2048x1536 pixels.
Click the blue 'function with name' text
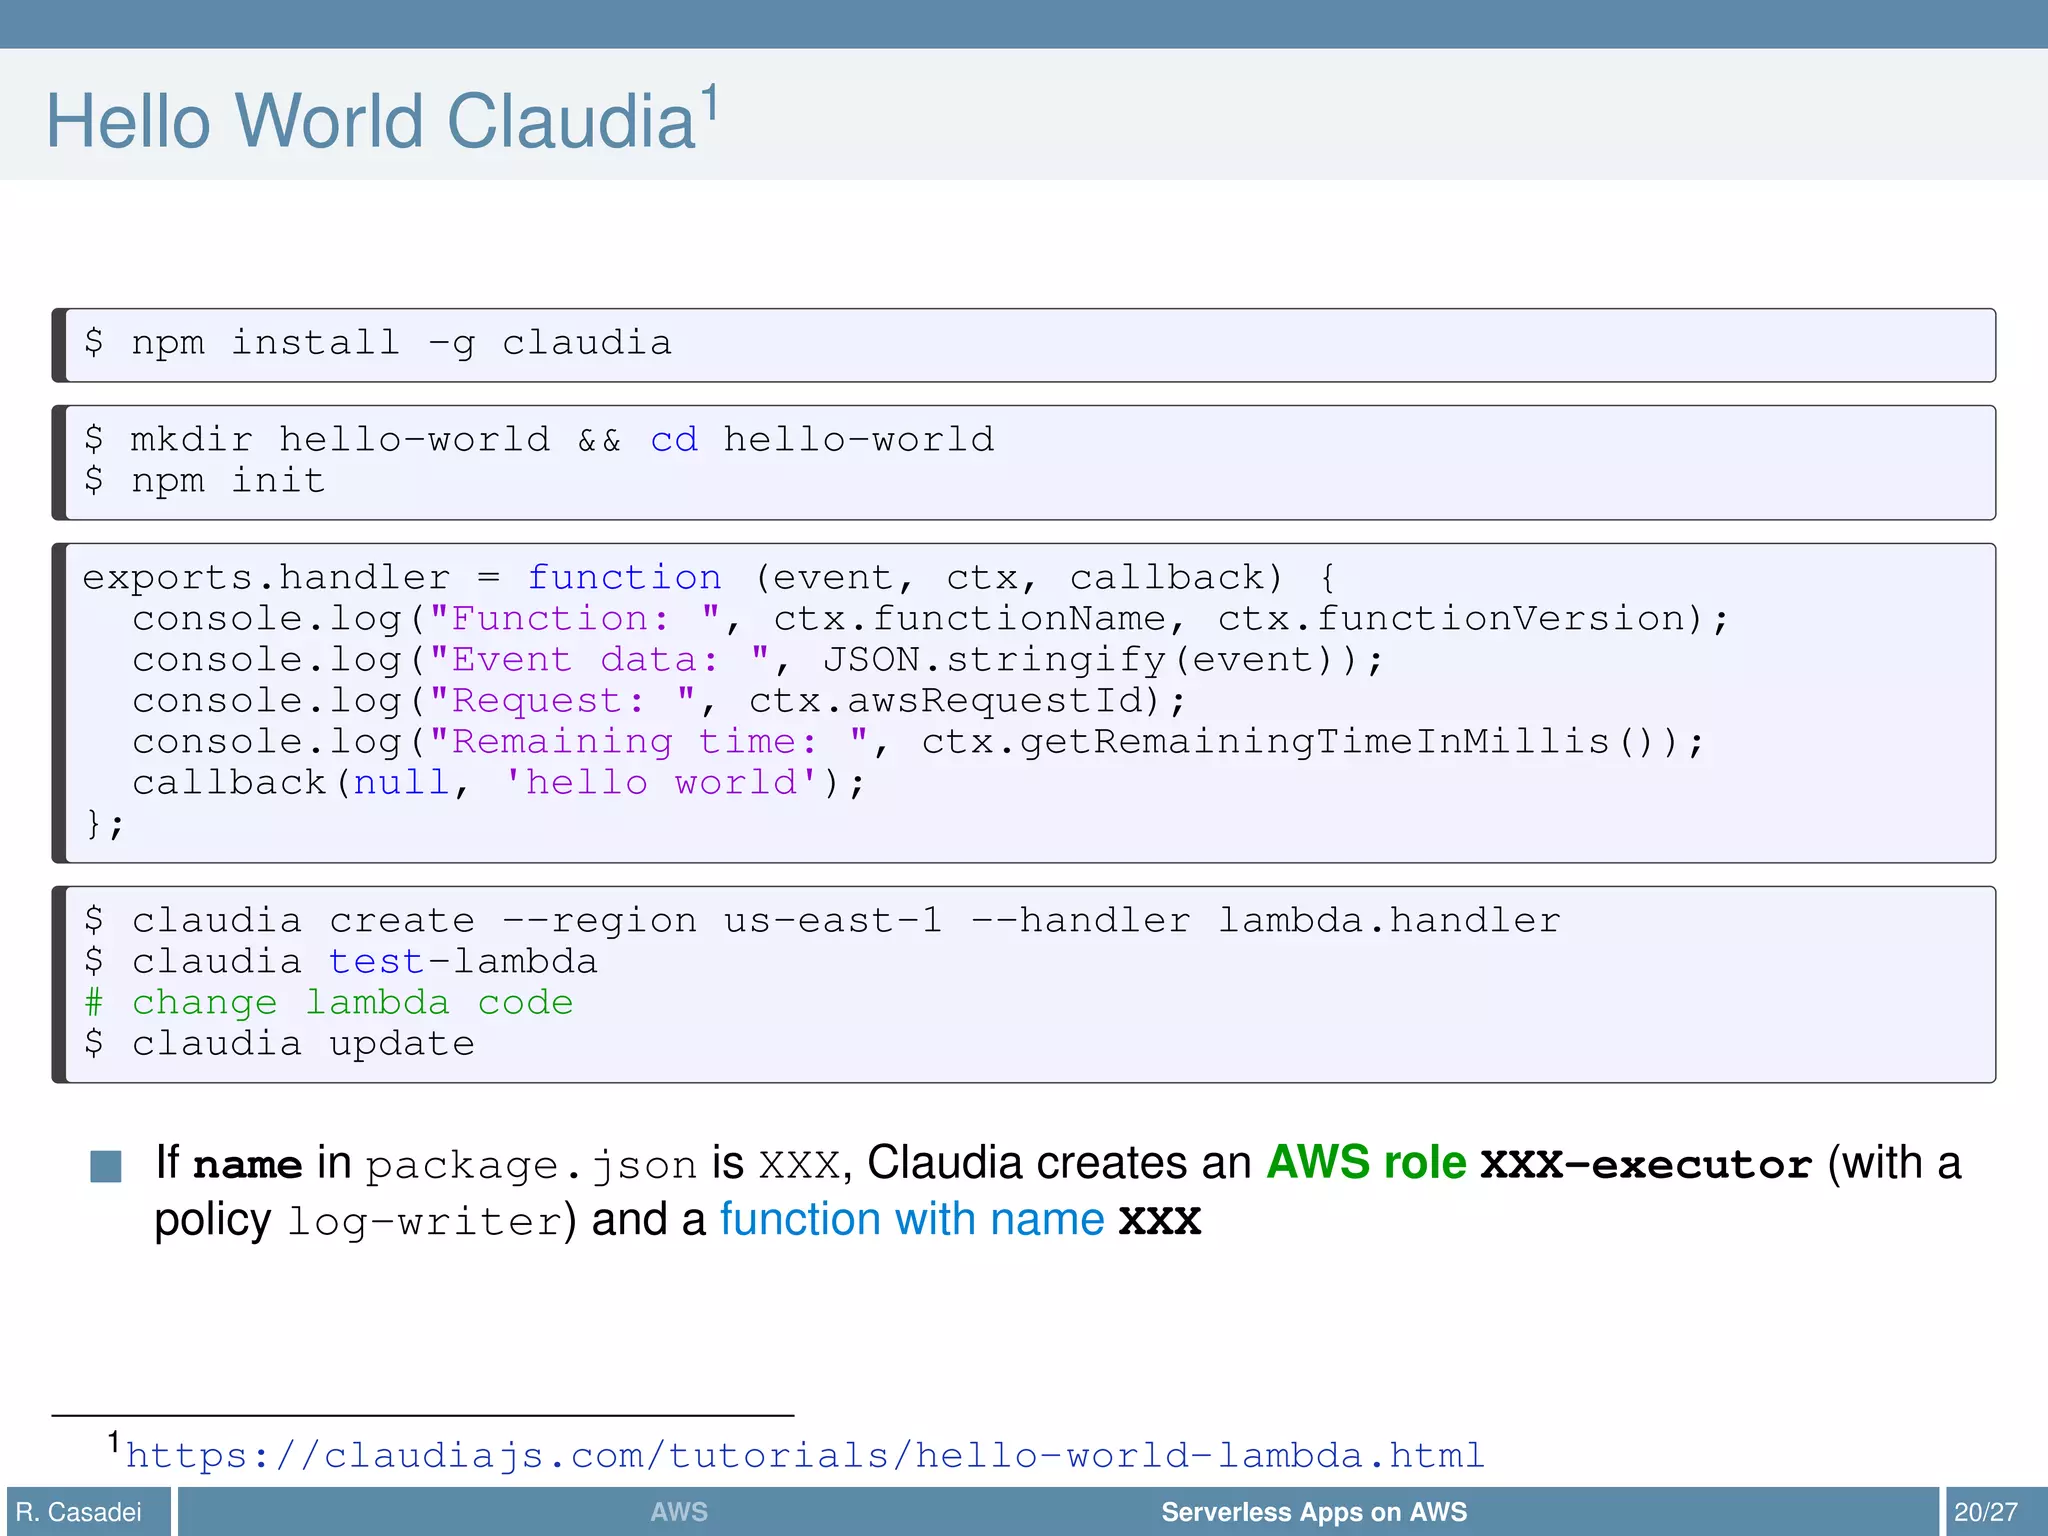pyautogui.click(x=912, y=1220)
